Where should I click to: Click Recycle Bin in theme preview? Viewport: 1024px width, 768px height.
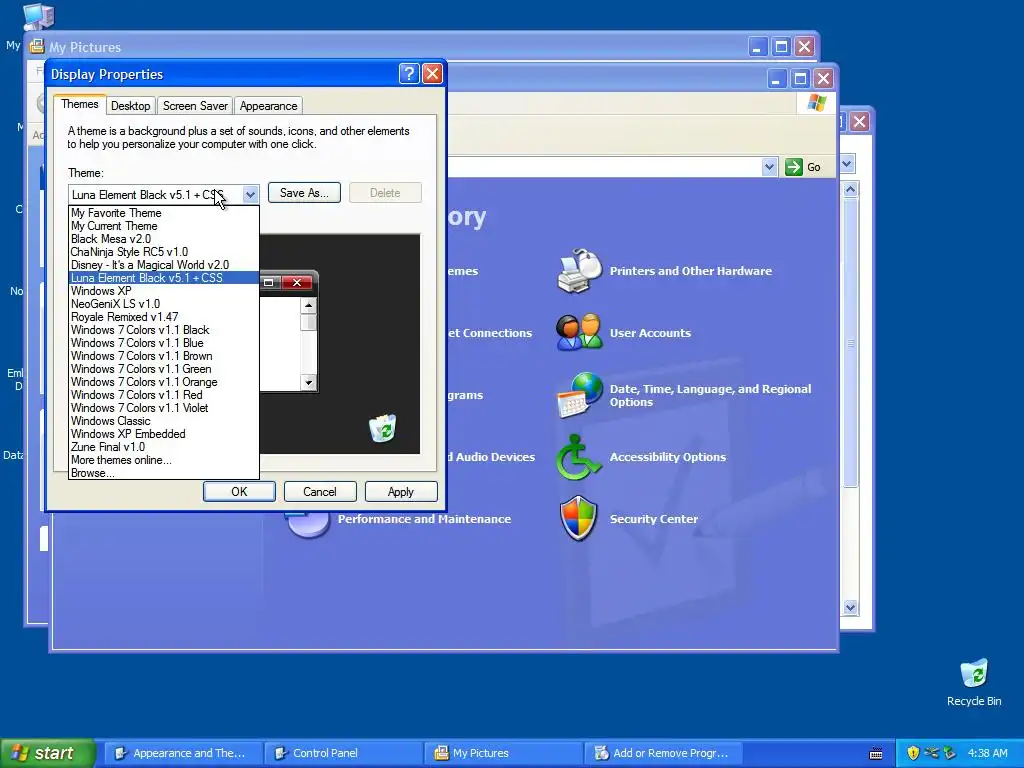coord(383,428)
